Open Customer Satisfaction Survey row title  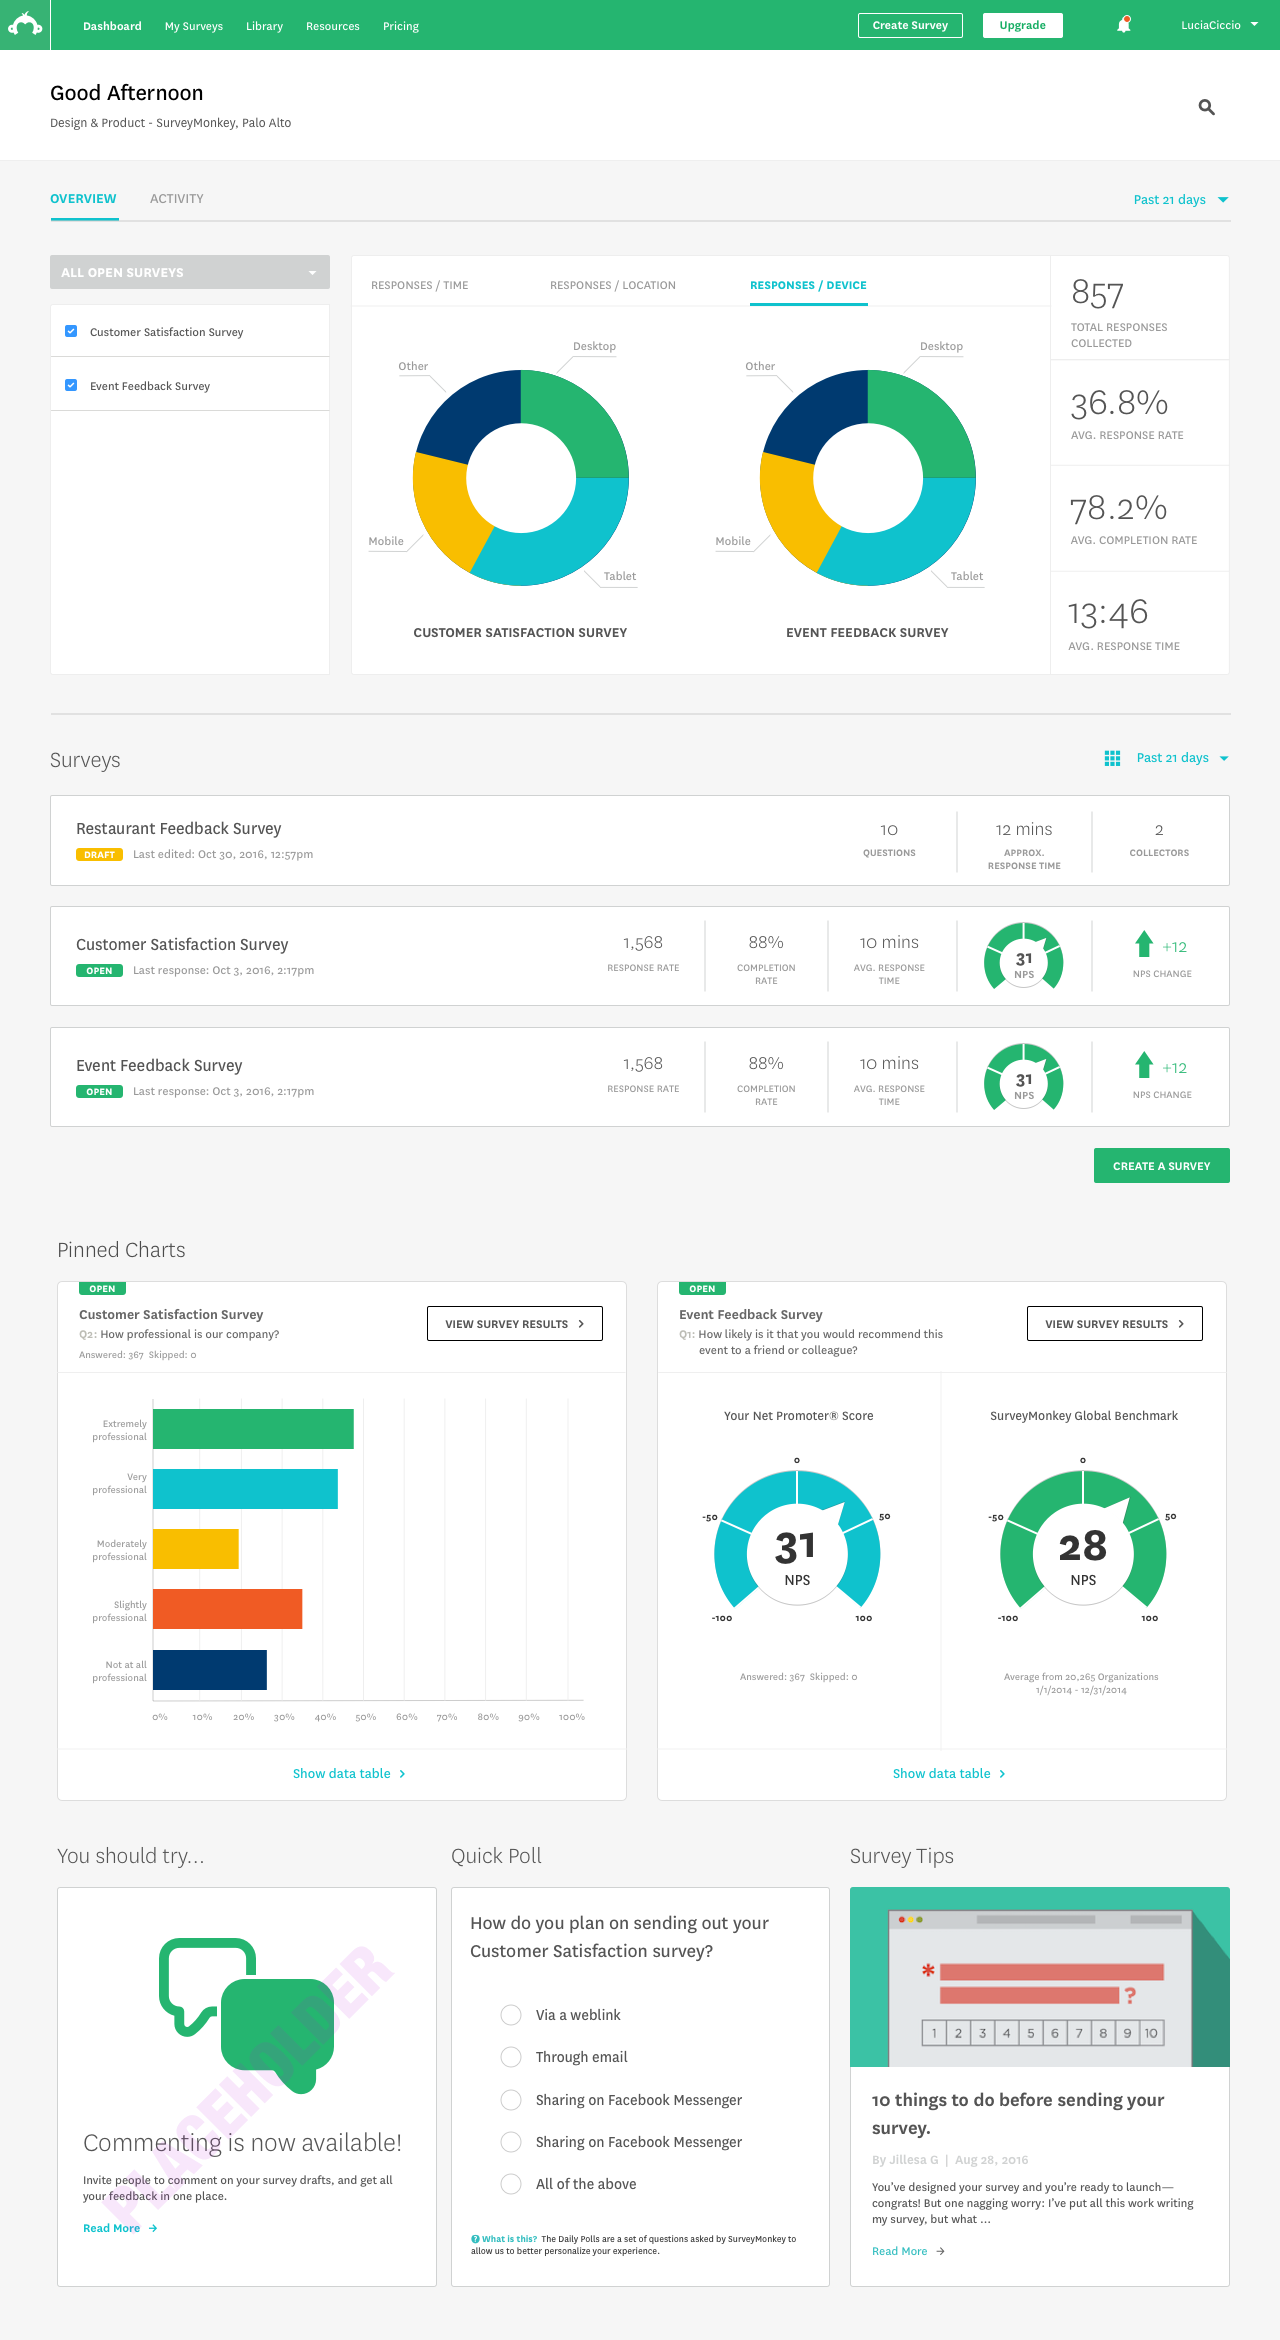coord(182,944)
